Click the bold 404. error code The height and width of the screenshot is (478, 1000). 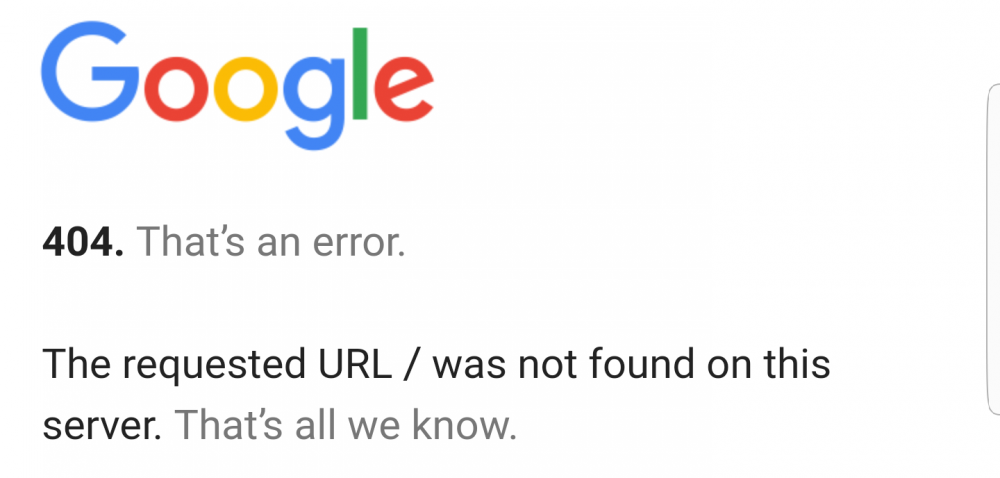tap(83, 243)
